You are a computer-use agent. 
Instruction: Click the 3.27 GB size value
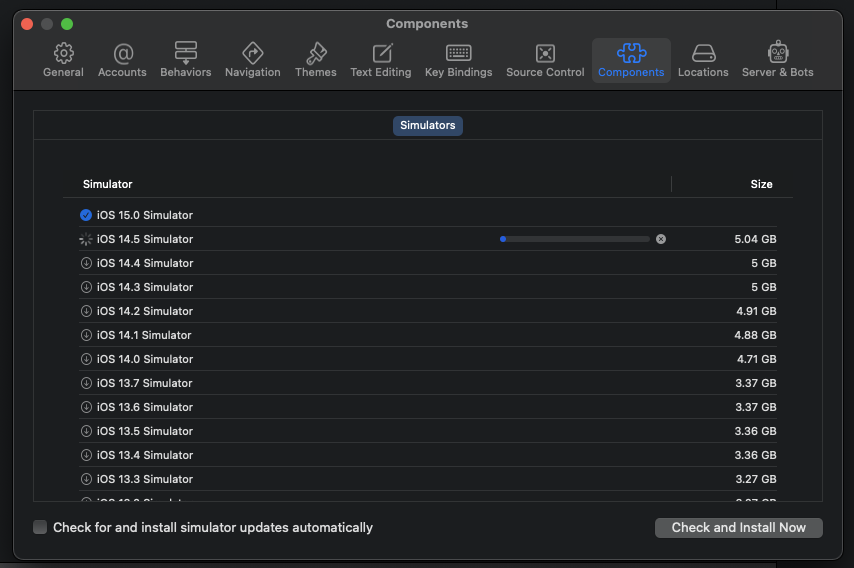coord(755,479)
